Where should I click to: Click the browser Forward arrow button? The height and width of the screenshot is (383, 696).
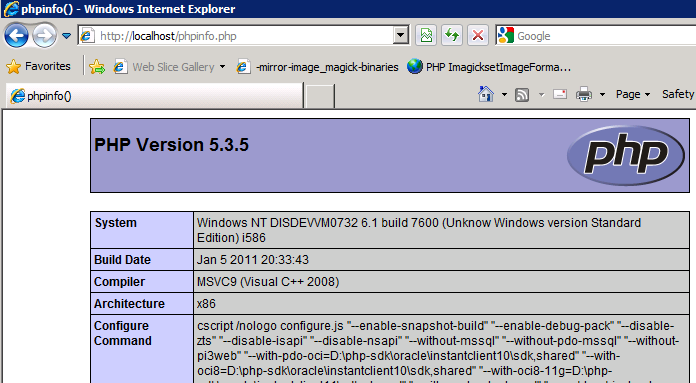pos(44,36)
